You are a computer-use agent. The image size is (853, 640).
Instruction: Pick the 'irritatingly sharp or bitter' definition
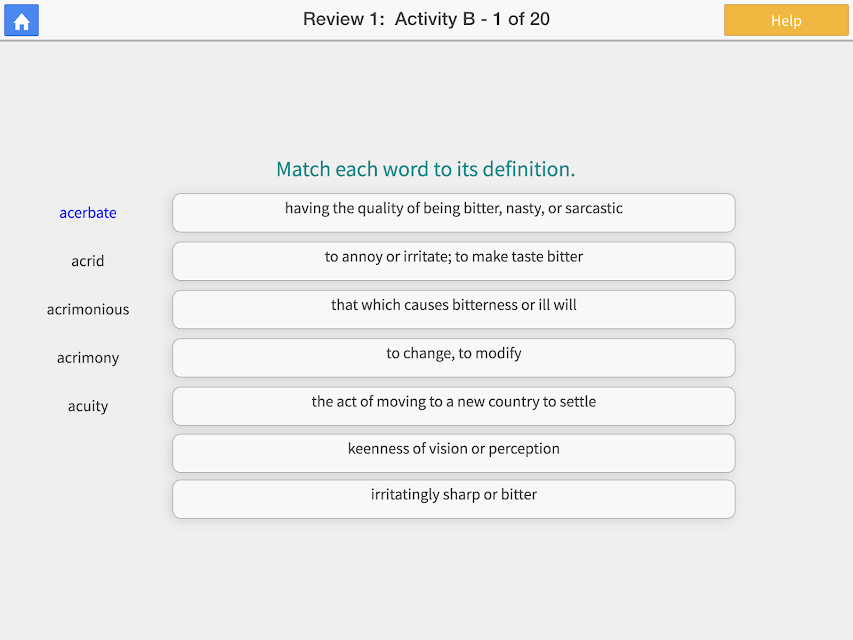(454, 499)
